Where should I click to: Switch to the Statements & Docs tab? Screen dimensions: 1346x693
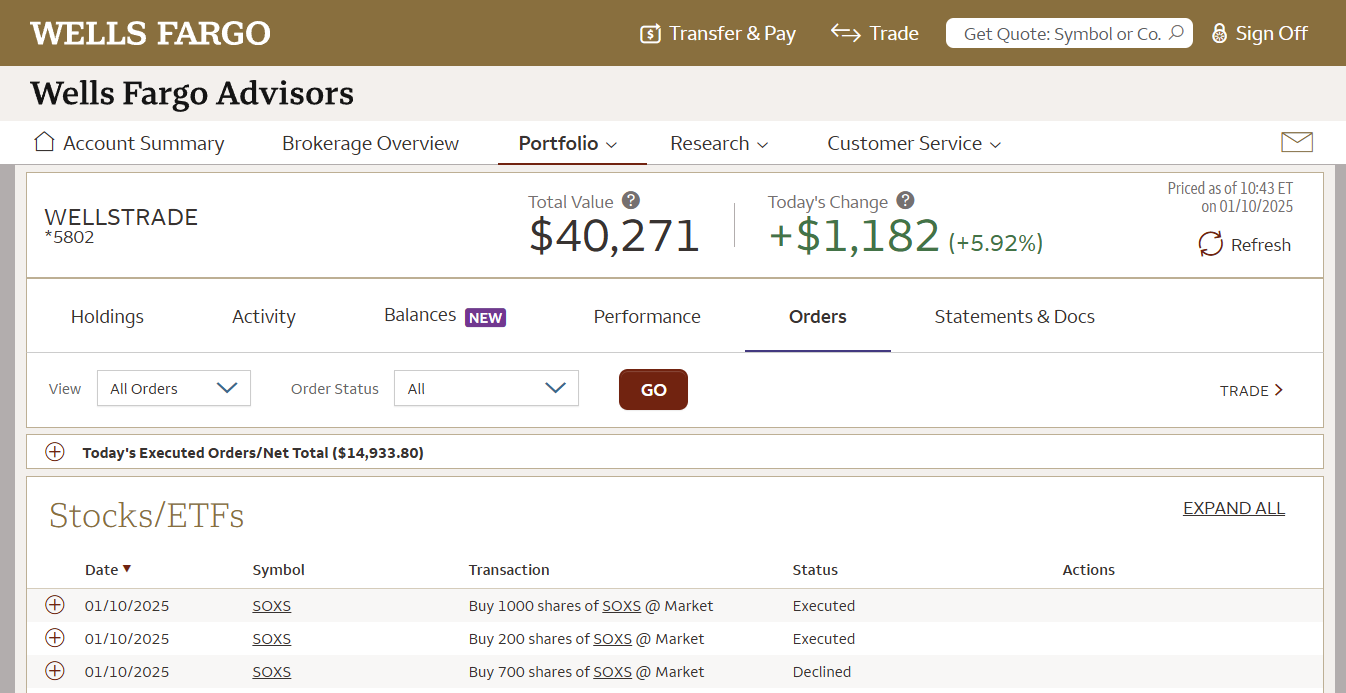click(1014, 316)
